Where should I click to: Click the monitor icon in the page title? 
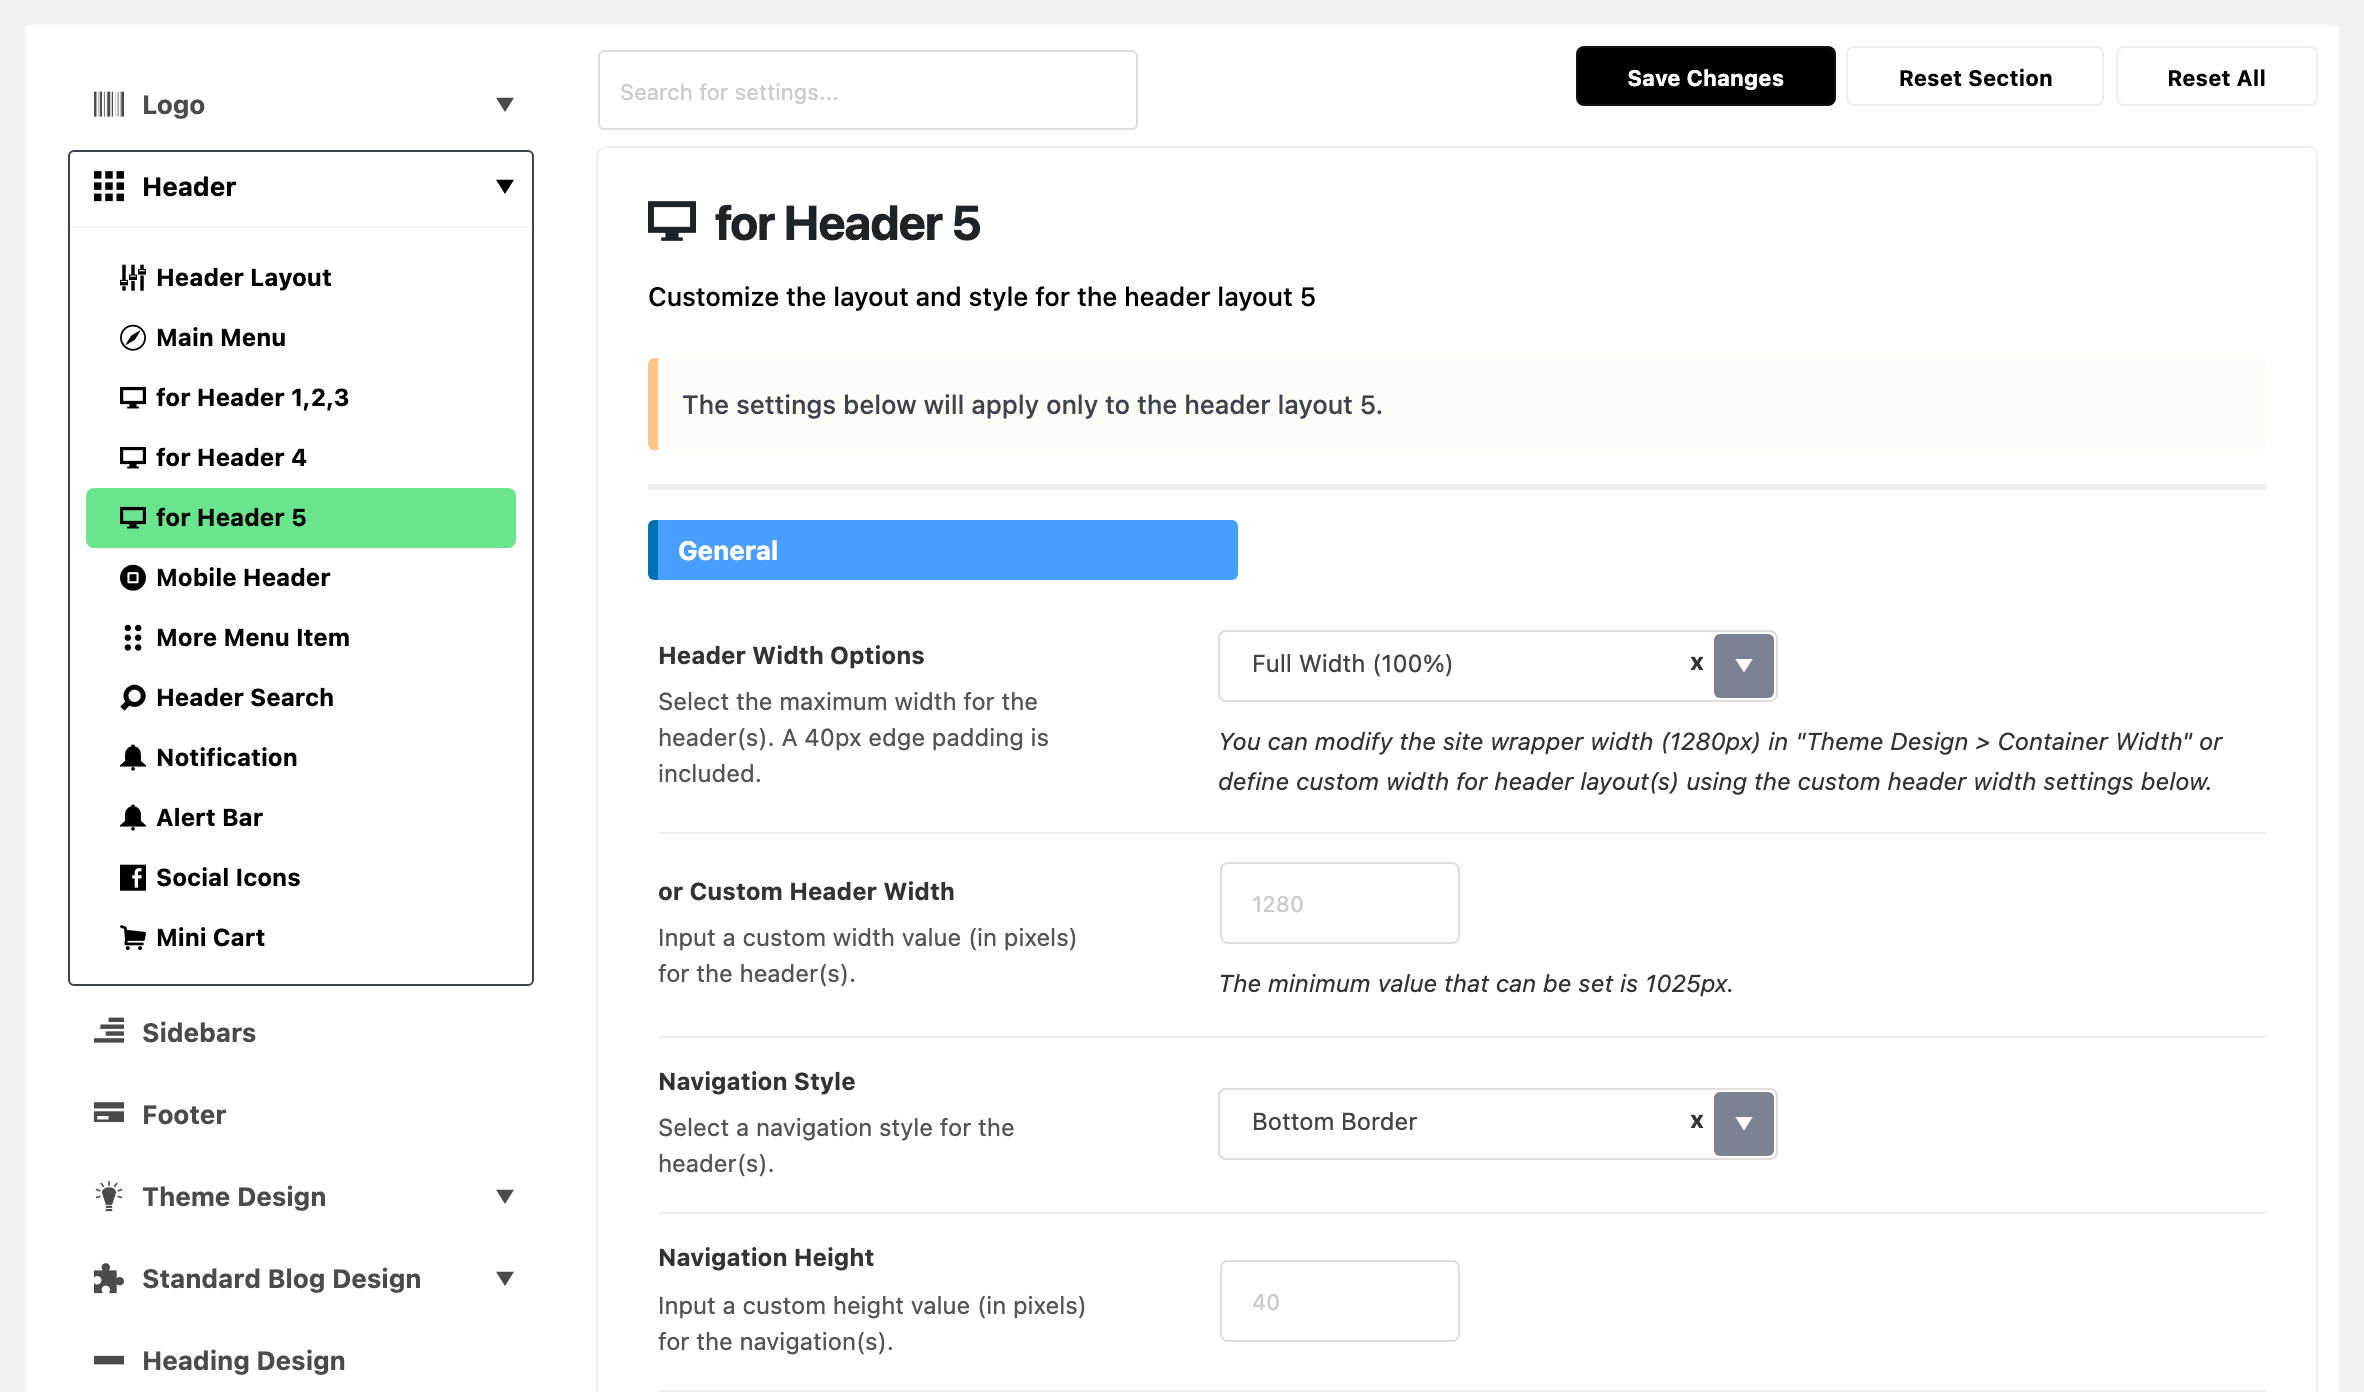[671, 221]
